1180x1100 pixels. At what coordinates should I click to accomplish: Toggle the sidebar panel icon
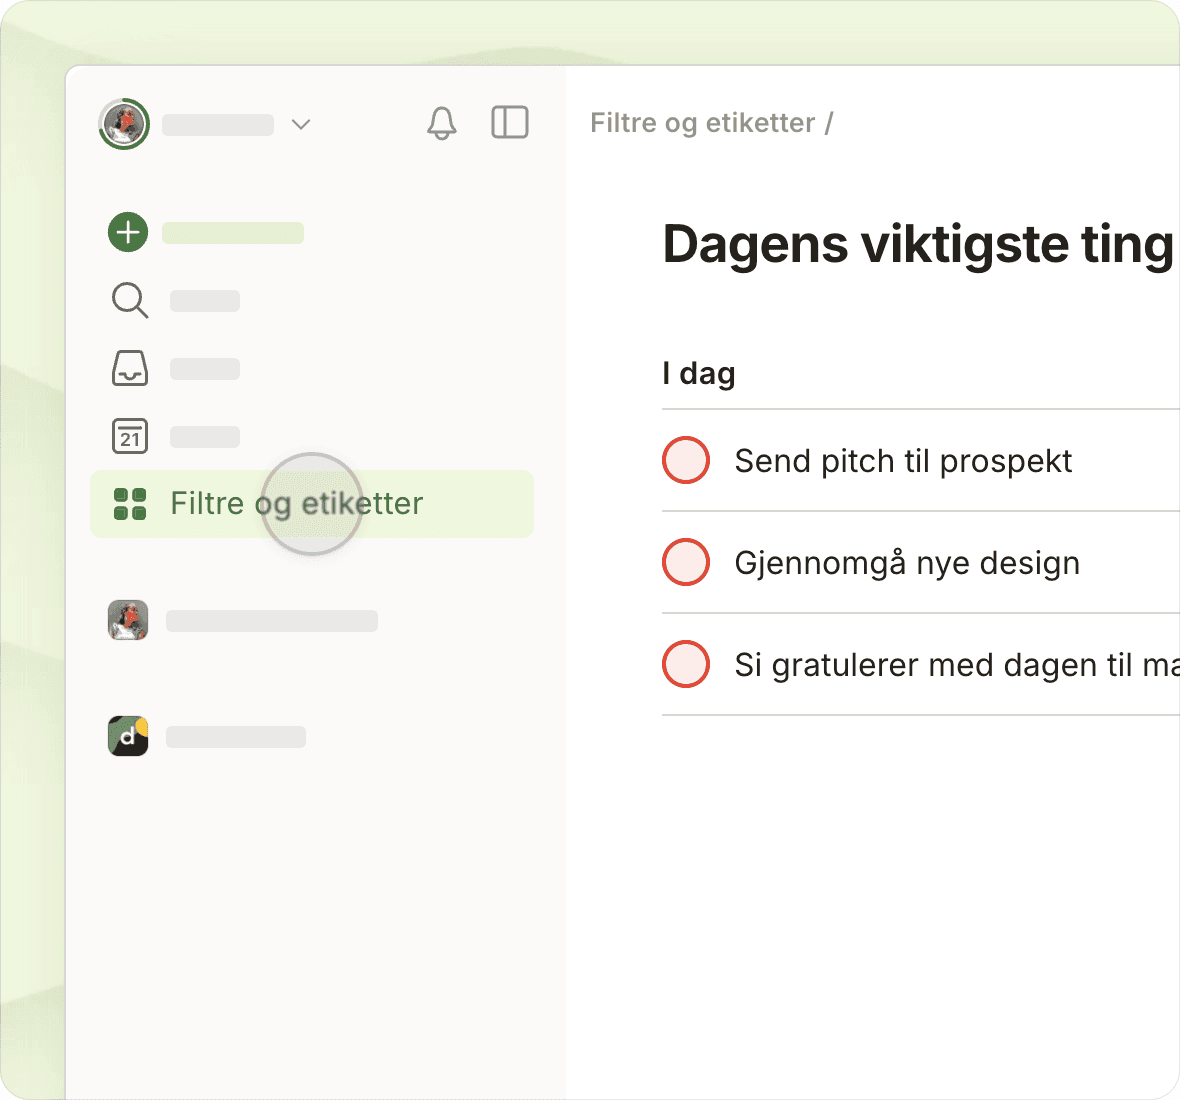(509, 122)
